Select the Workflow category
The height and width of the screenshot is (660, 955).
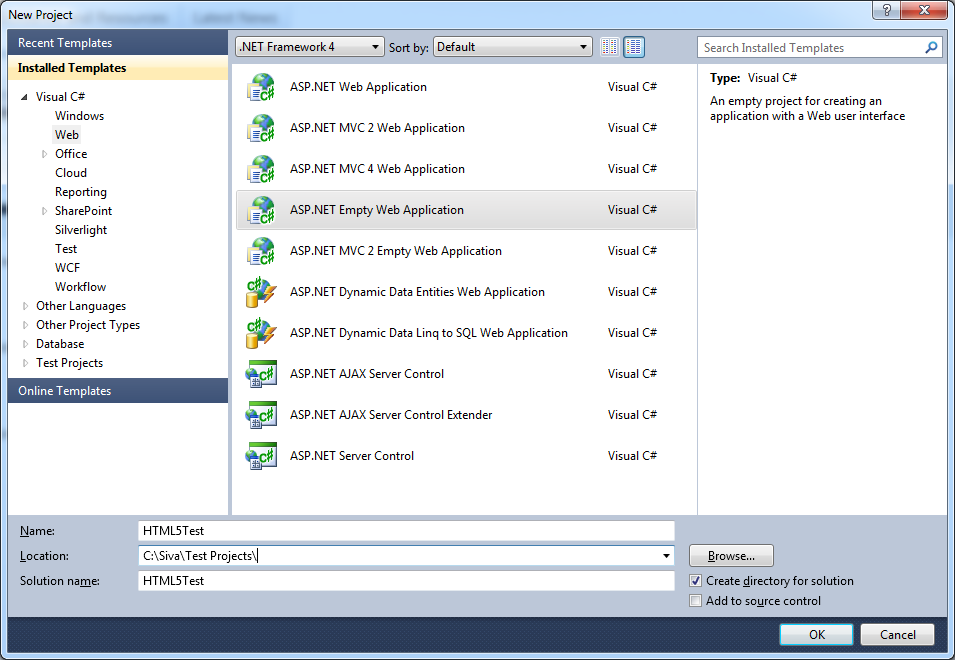point(80,287)
